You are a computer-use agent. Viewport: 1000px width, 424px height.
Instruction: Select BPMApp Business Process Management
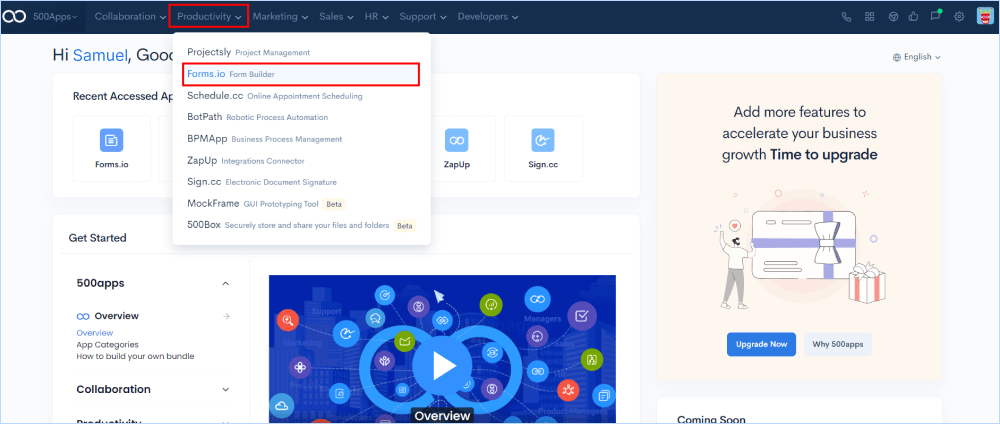[301, 139]
